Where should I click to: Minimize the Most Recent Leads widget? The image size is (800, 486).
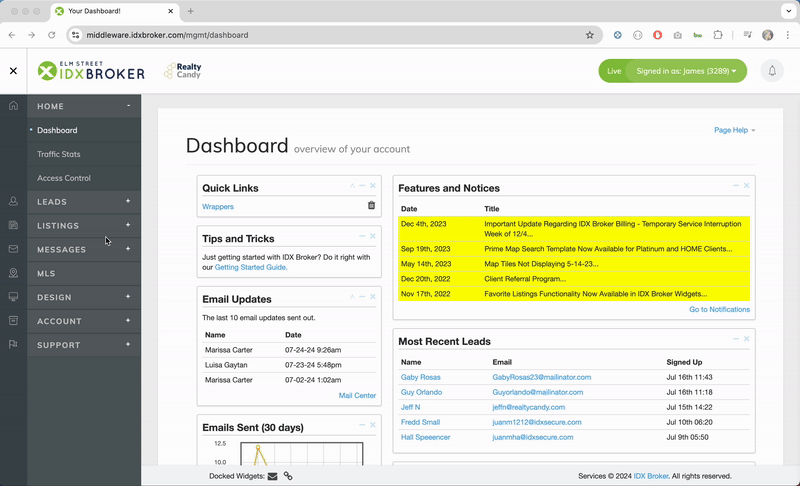(x=736, y=339)
